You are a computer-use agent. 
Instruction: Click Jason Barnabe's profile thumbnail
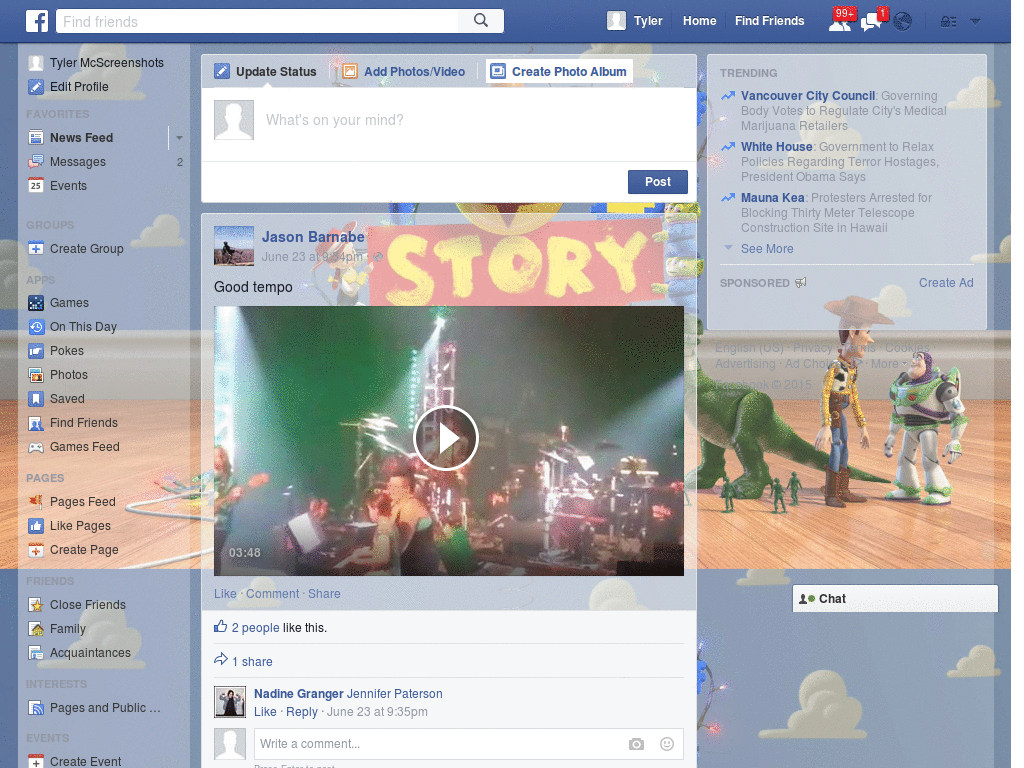pyautogui.click(x=234, y=246)
